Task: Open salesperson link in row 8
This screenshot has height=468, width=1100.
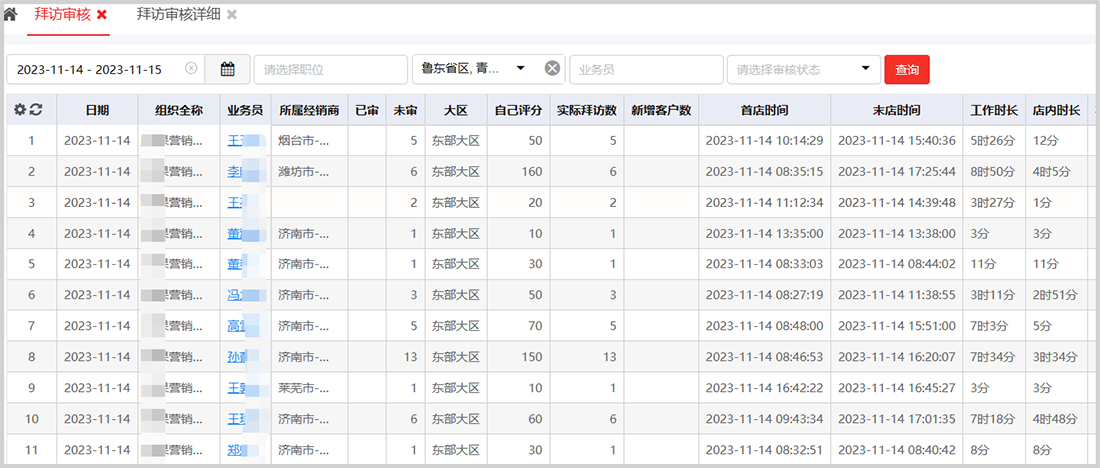Action: pos(237,357)
